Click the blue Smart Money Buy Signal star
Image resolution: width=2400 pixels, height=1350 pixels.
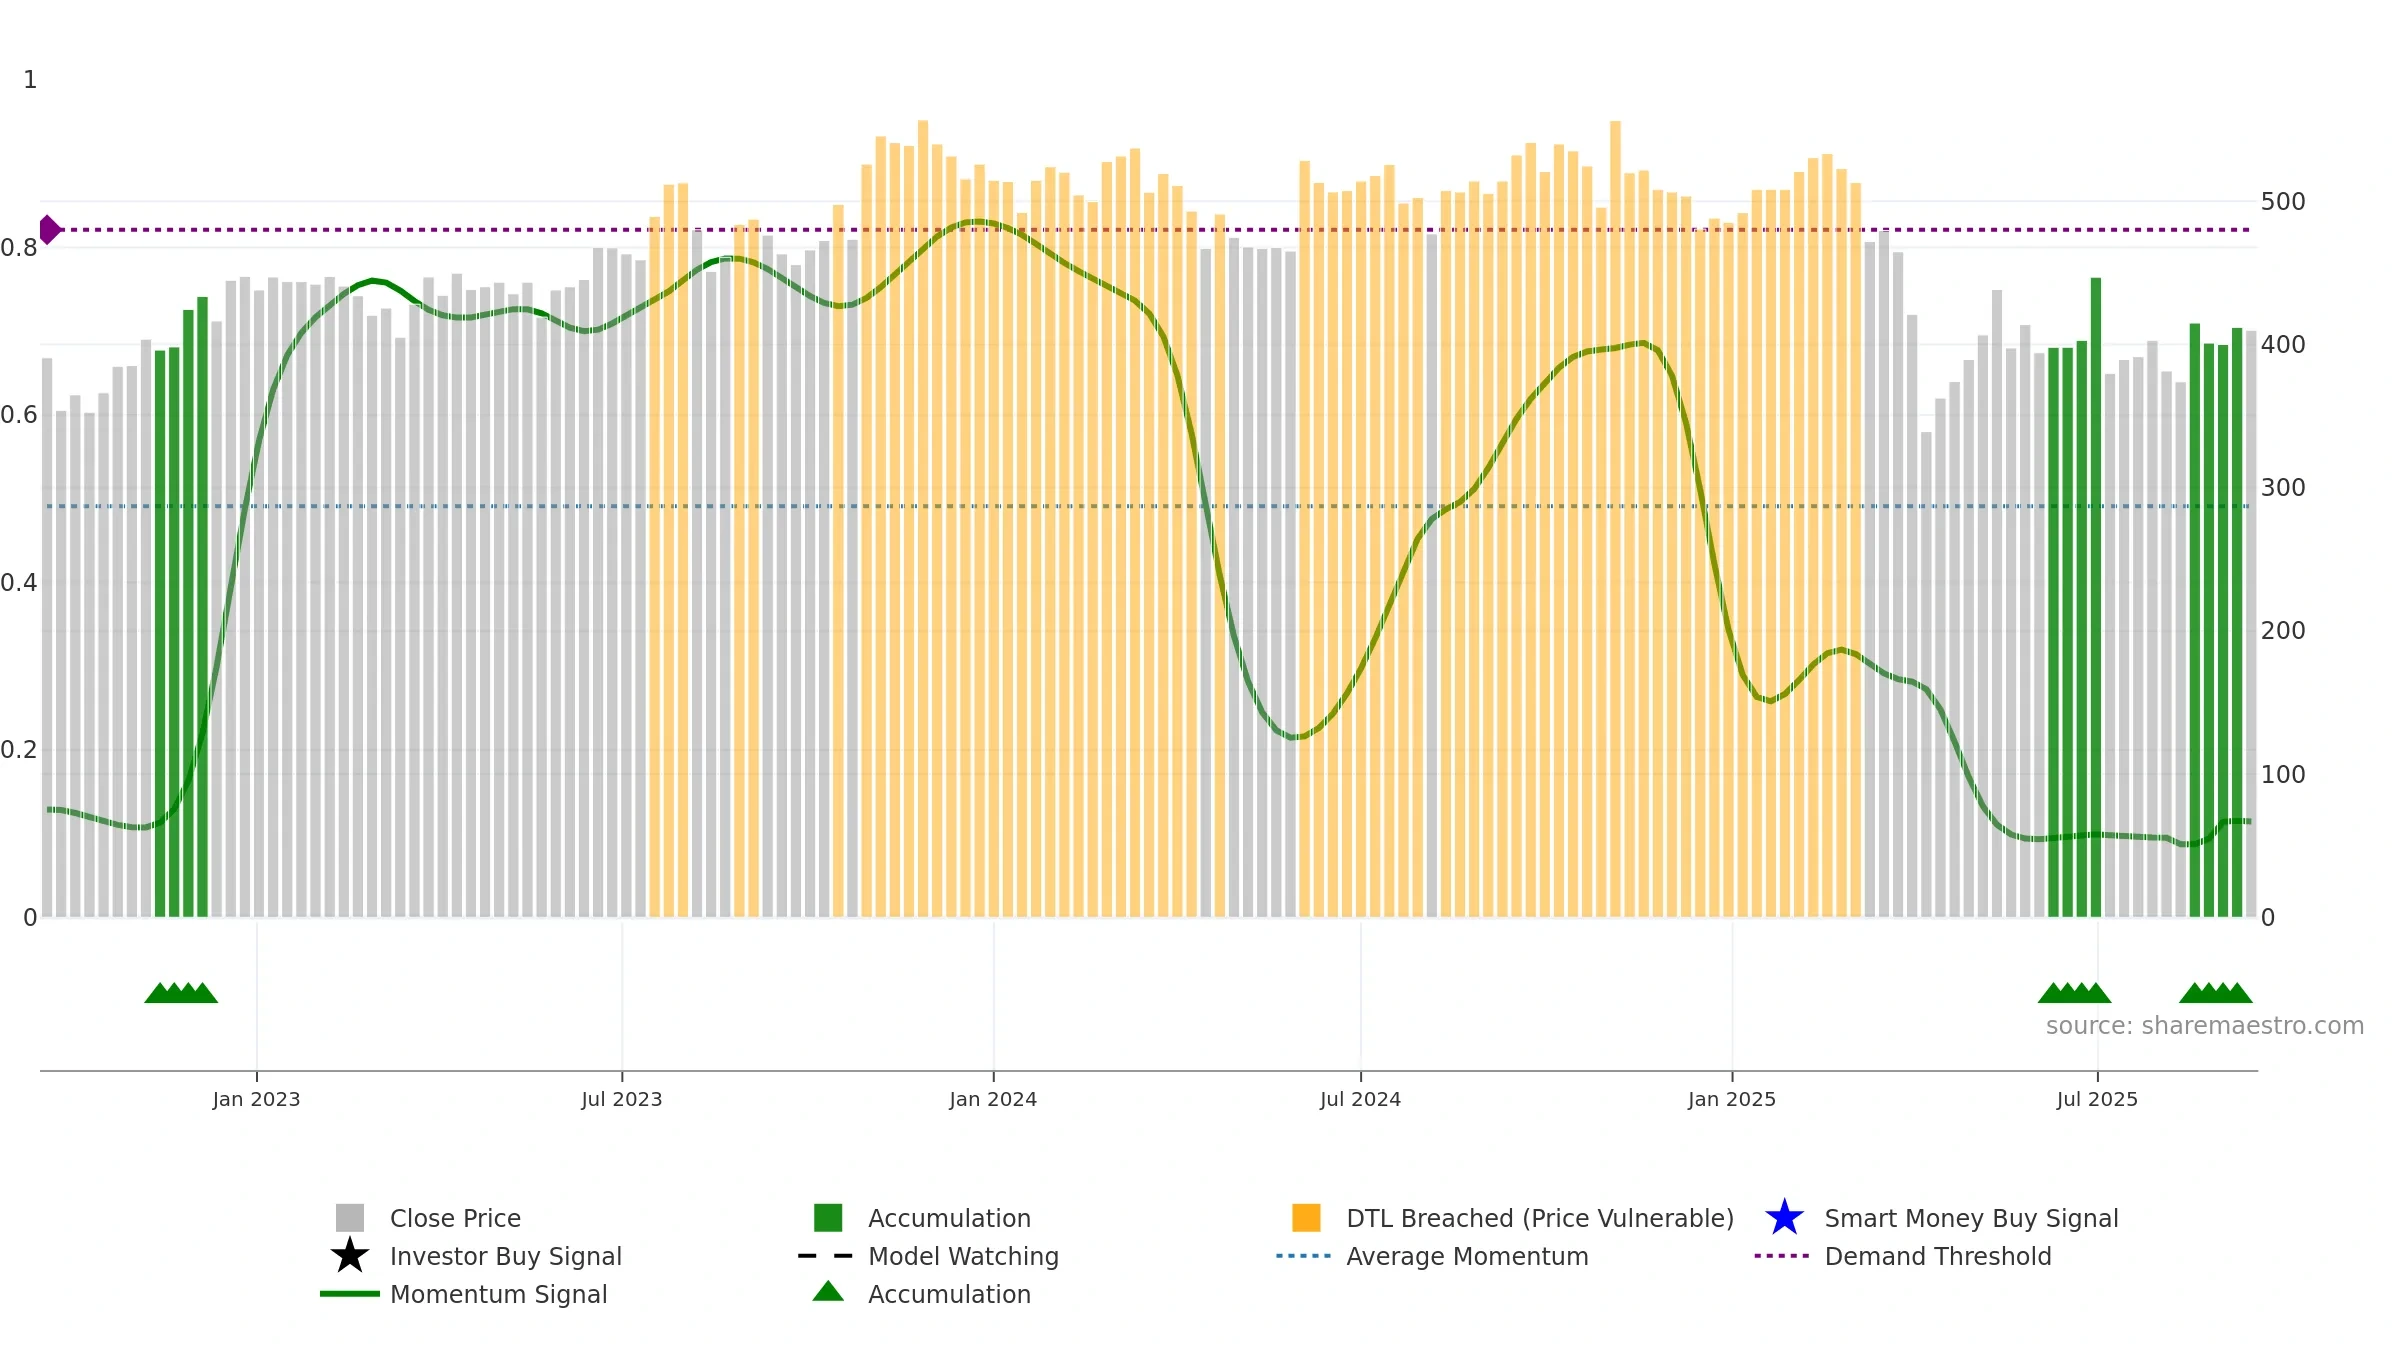click(x=1784, y=1218)
